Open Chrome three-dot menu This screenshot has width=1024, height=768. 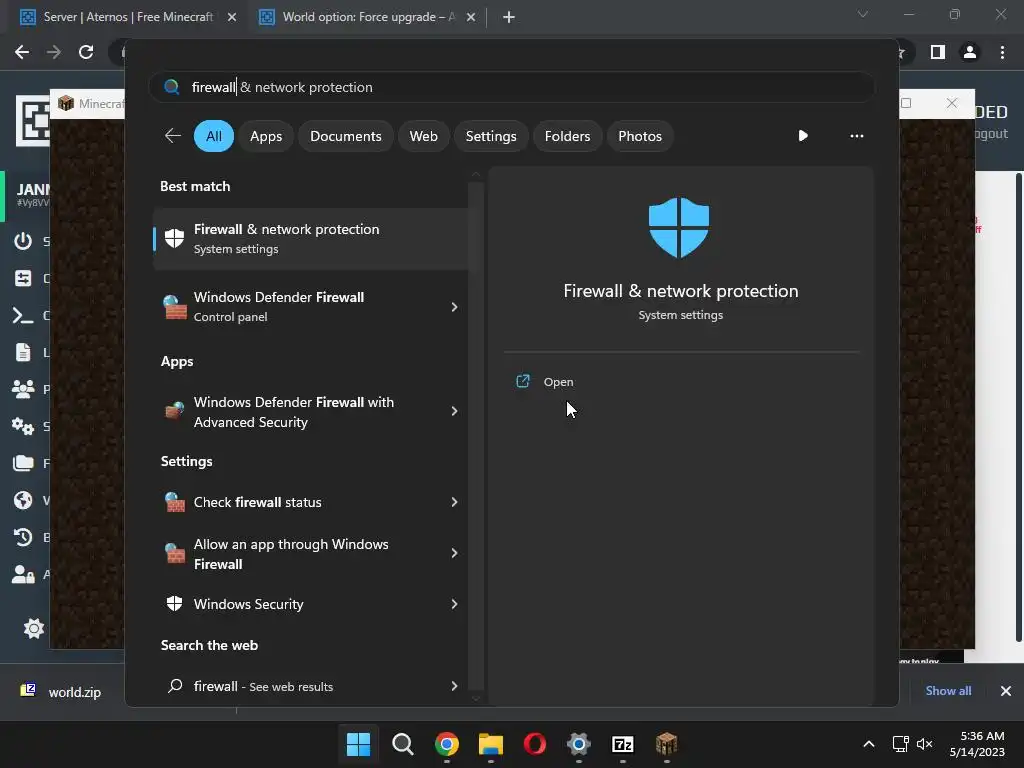(1002, 52)
